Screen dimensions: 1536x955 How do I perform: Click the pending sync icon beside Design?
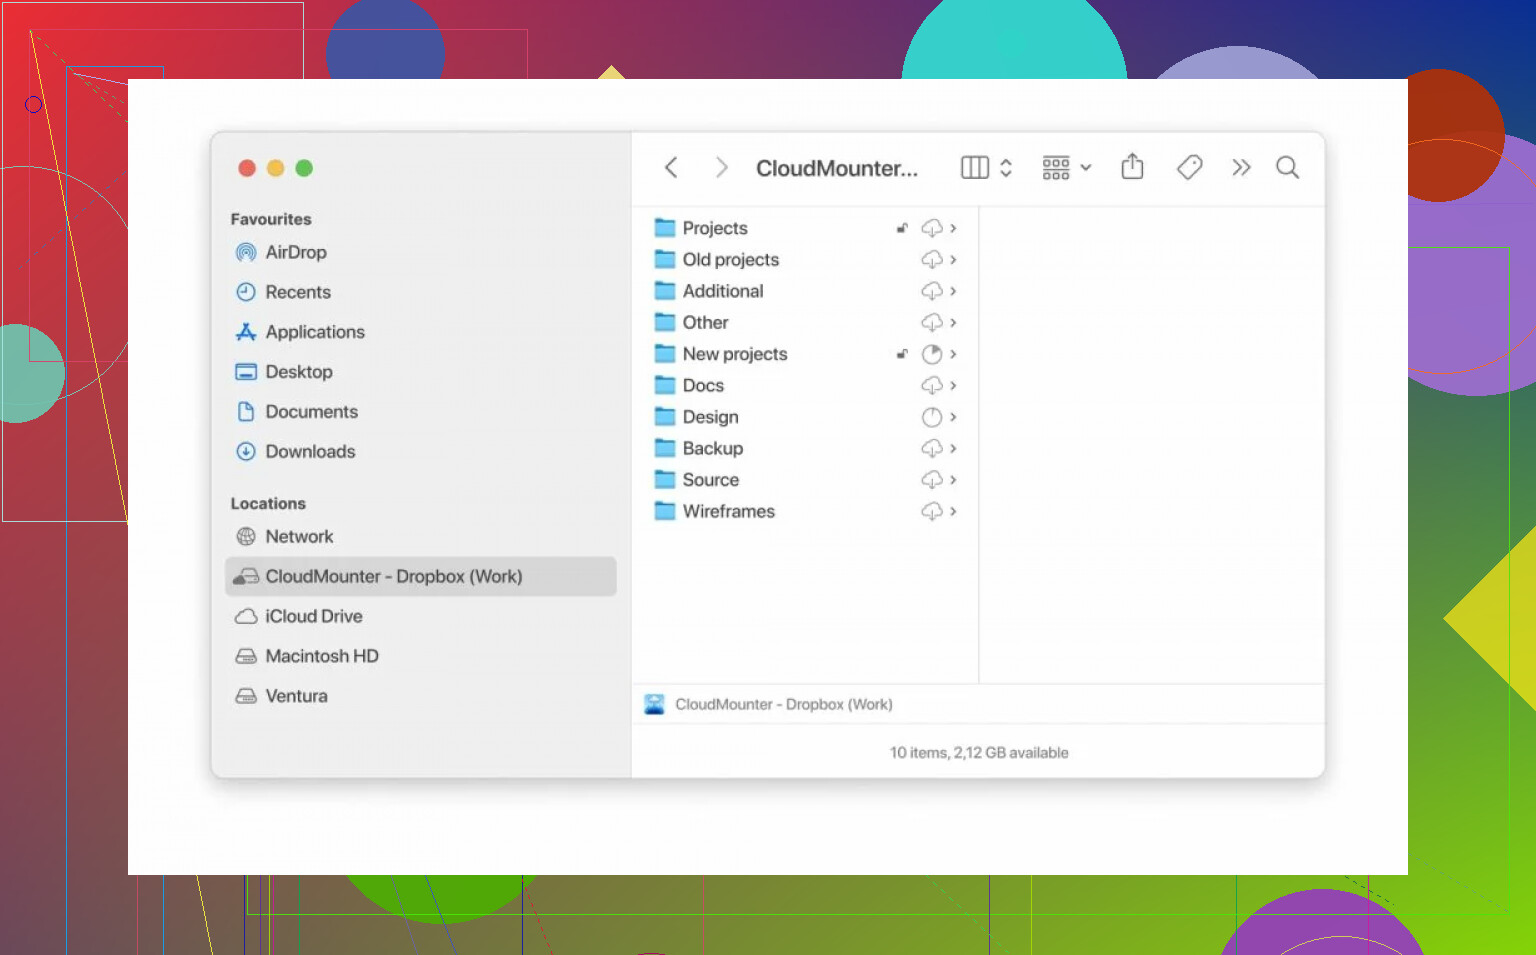[931, 417]
